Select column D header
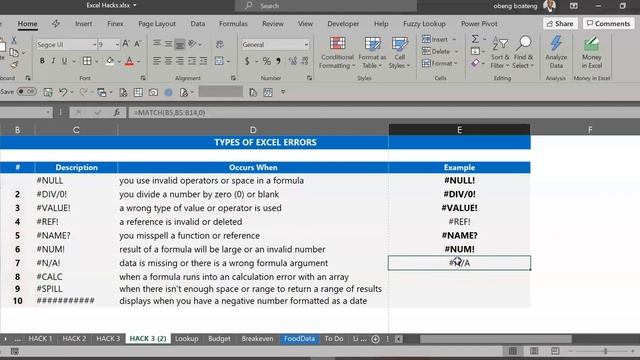Viewport: 640px width, 360px height. click(253, 130)
